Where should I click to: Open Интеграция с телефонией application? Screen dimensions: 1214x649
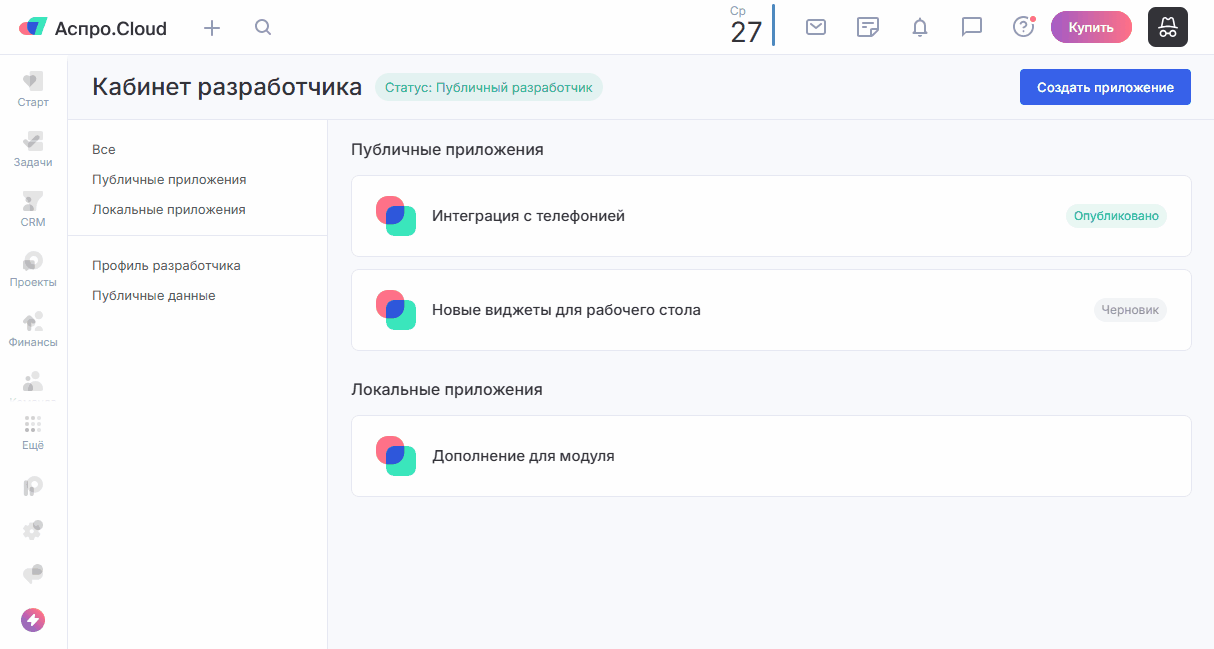[x=771, y=216]
